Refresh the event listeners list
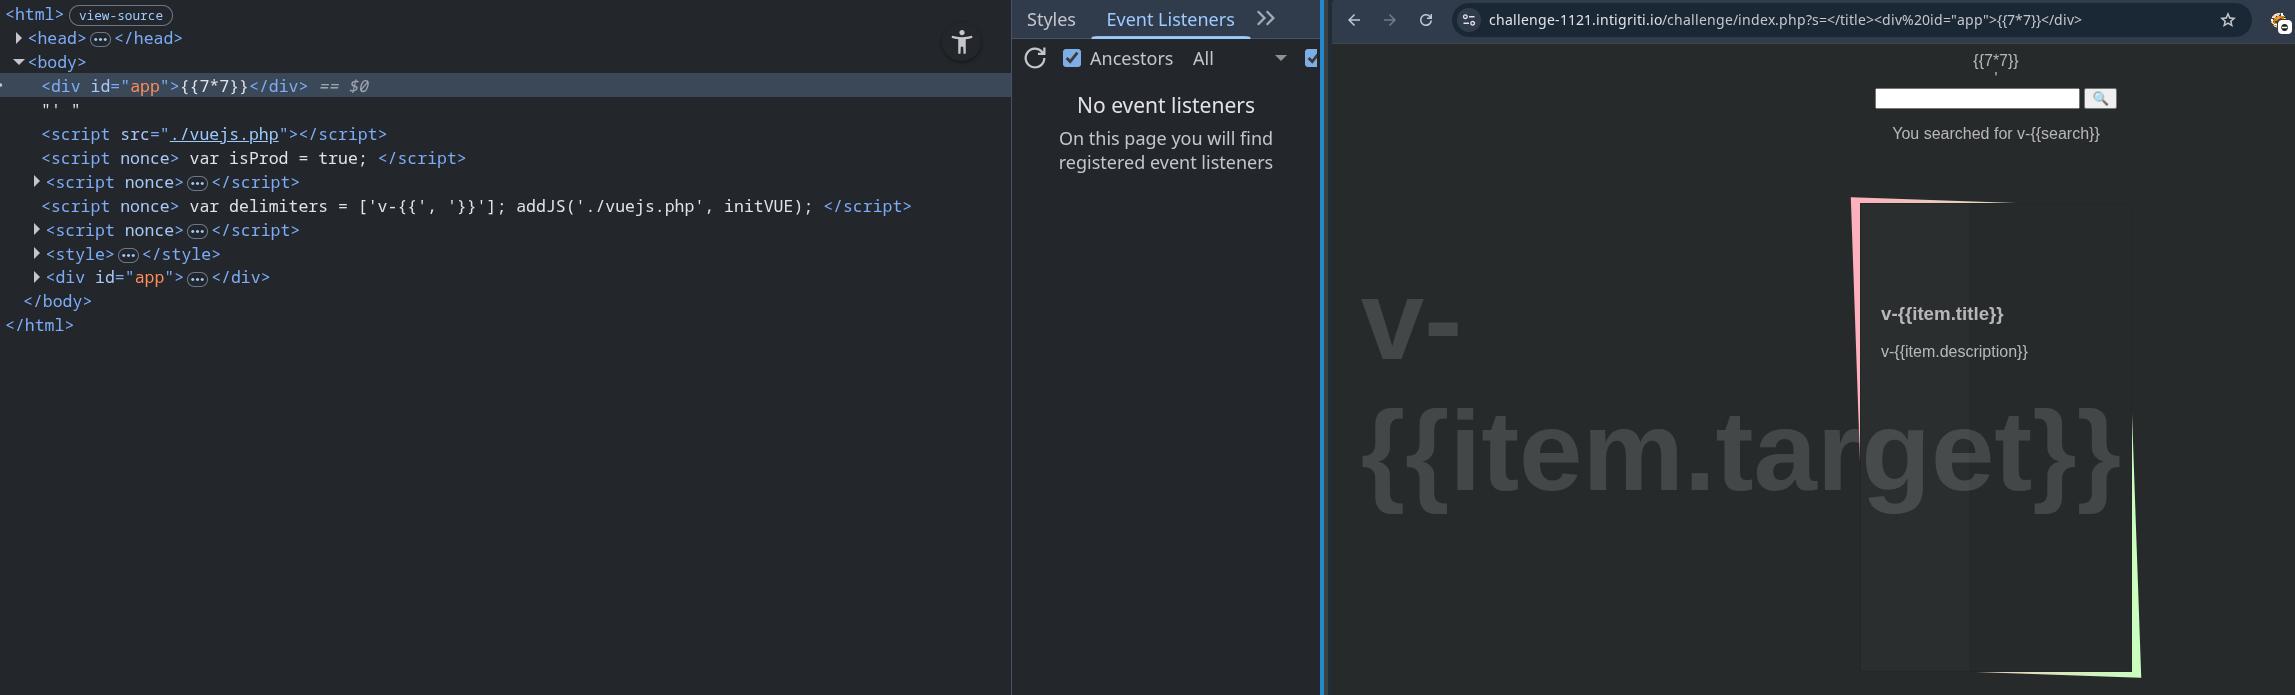 pyautogui.click(x=1035, y=59)
